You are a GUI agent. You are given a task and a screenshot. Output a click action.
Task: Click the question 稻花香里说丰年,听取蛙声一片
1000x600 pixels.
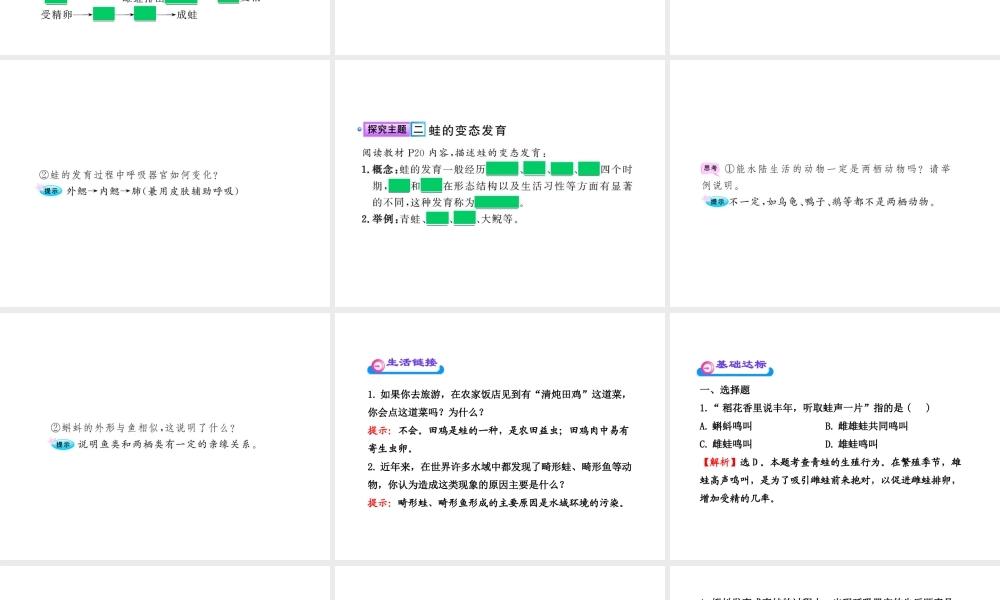tap(815, 407)
